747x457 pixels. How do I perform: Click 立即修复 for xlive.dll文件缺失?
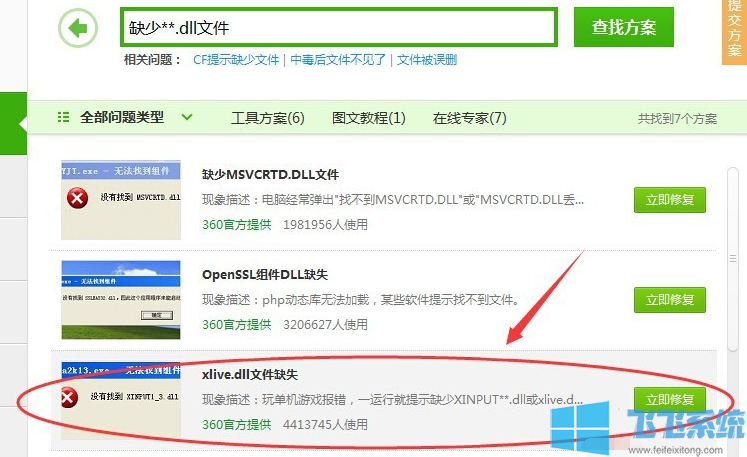[669, 399]
